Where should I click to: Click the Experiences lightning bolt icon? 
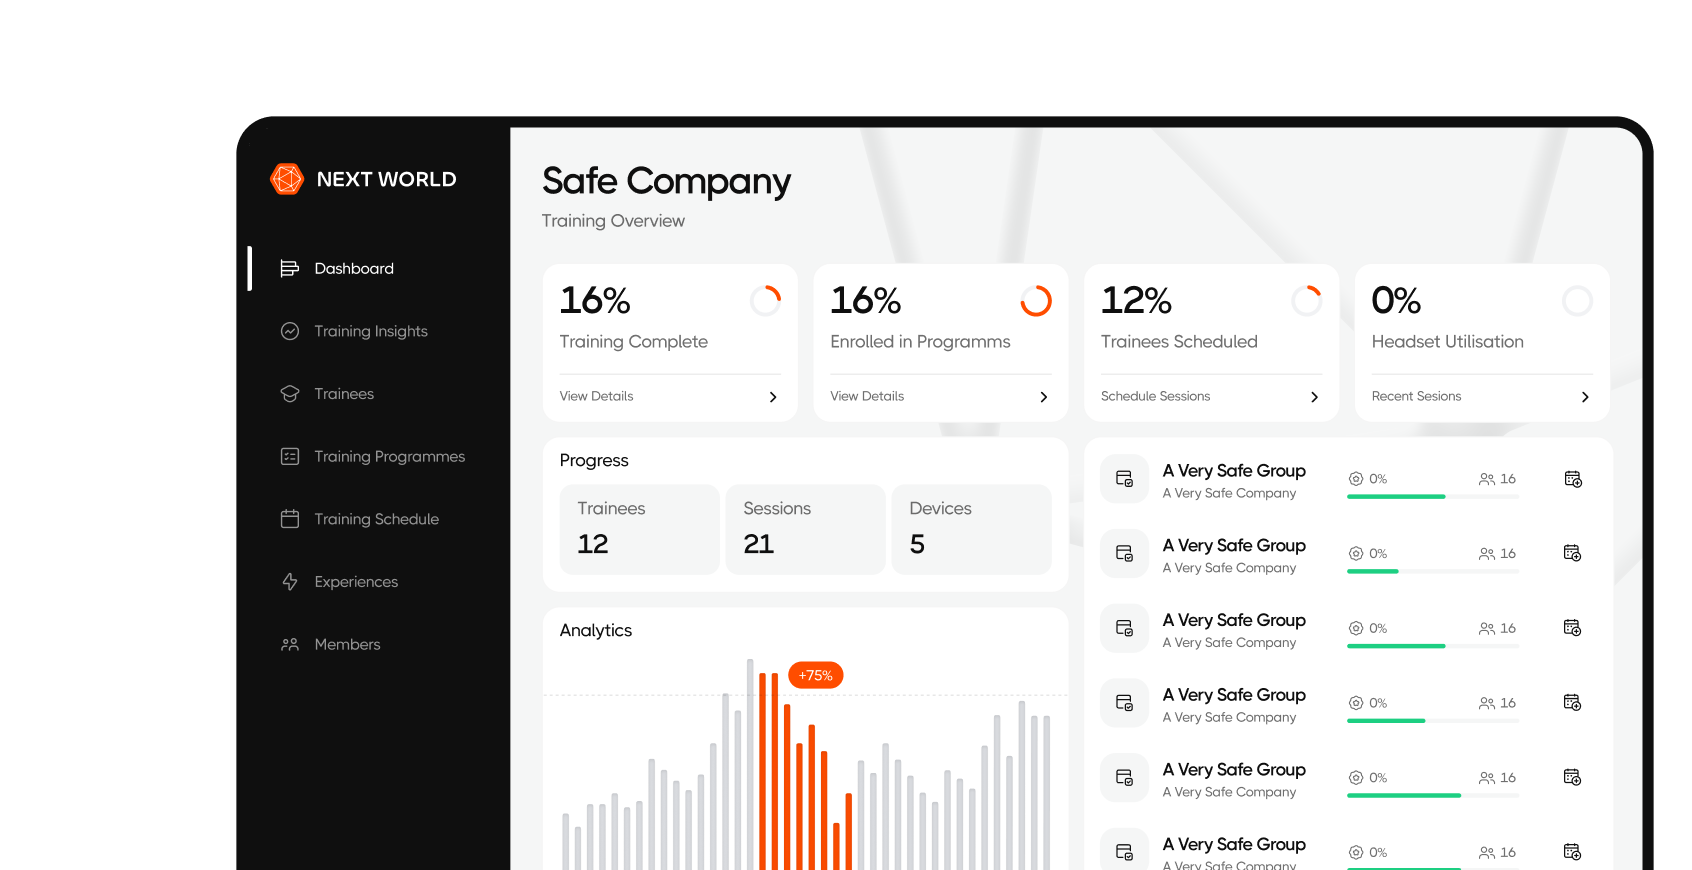(290, 582)
